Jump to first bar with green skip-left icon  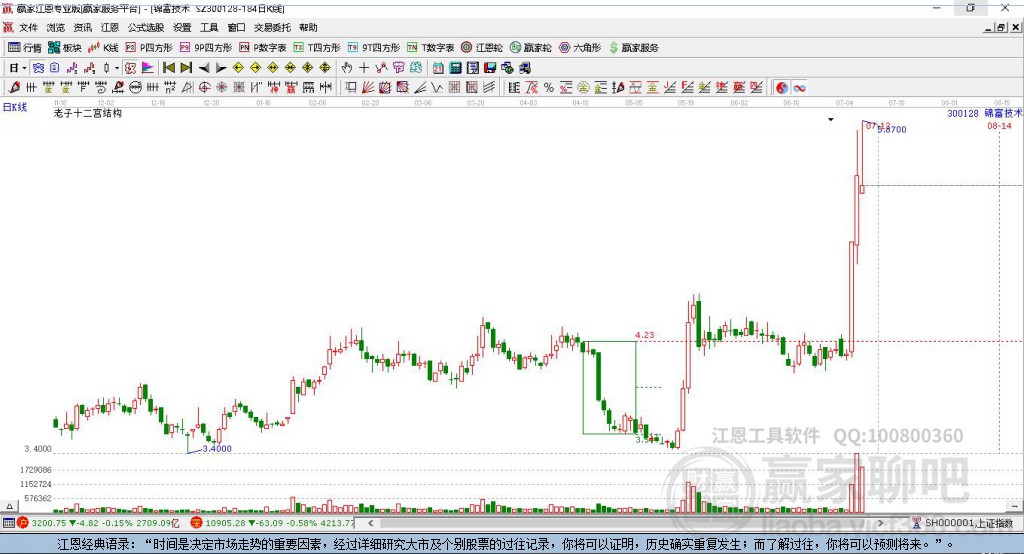pos(168,68)
